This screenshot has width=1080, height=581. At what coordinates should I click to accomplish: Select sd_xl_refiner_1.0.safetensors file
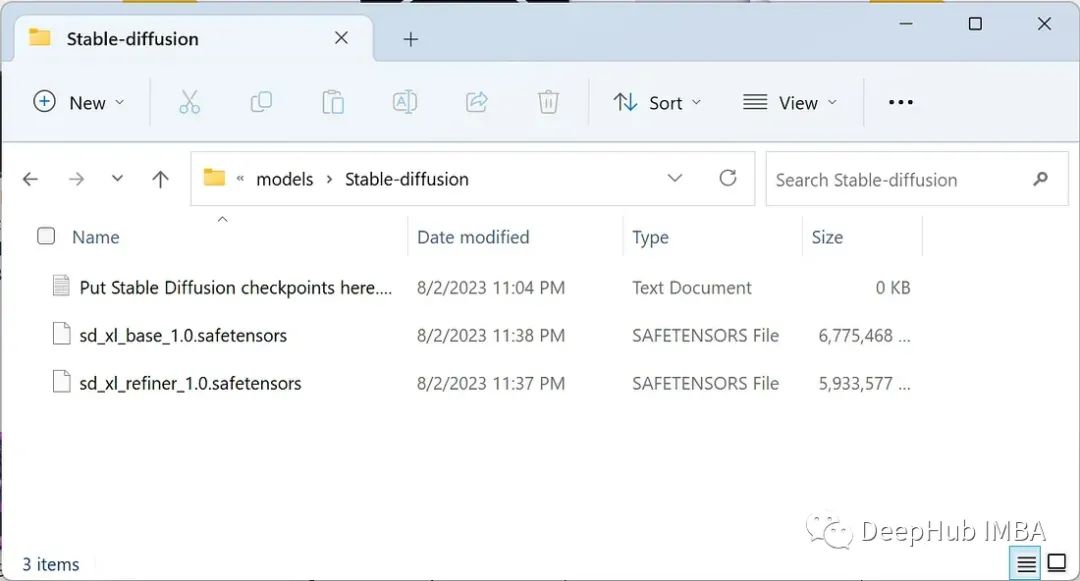tap(190, 383)
